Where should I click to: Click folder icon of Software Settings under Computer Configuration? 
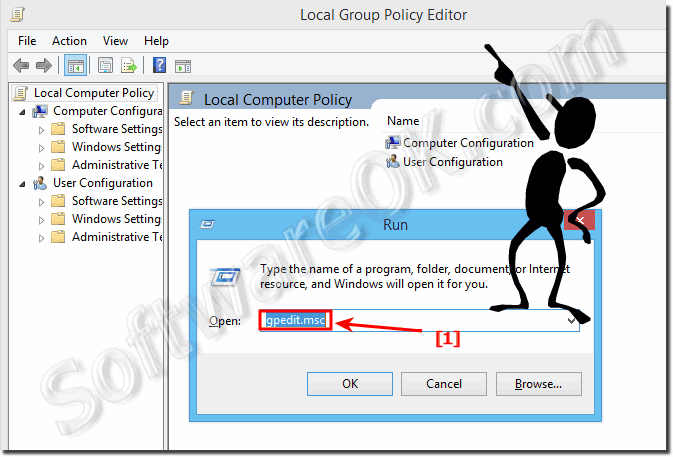point(58,129)
